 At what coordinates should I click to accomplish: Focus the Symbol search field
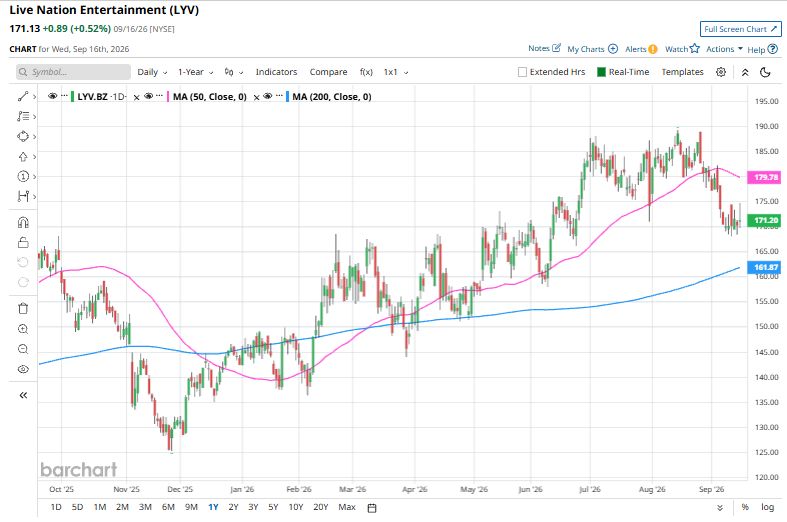pyautogui.click(x=73, y=72)
